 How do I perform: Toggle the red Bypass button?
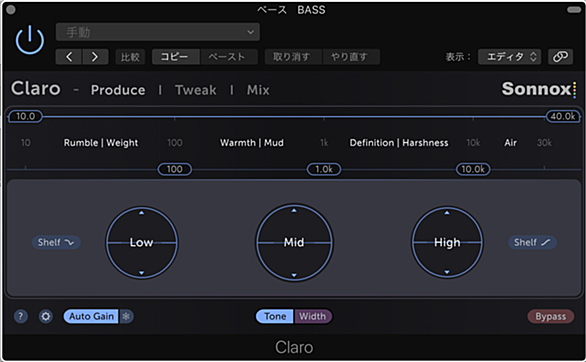tap(550, 316)
